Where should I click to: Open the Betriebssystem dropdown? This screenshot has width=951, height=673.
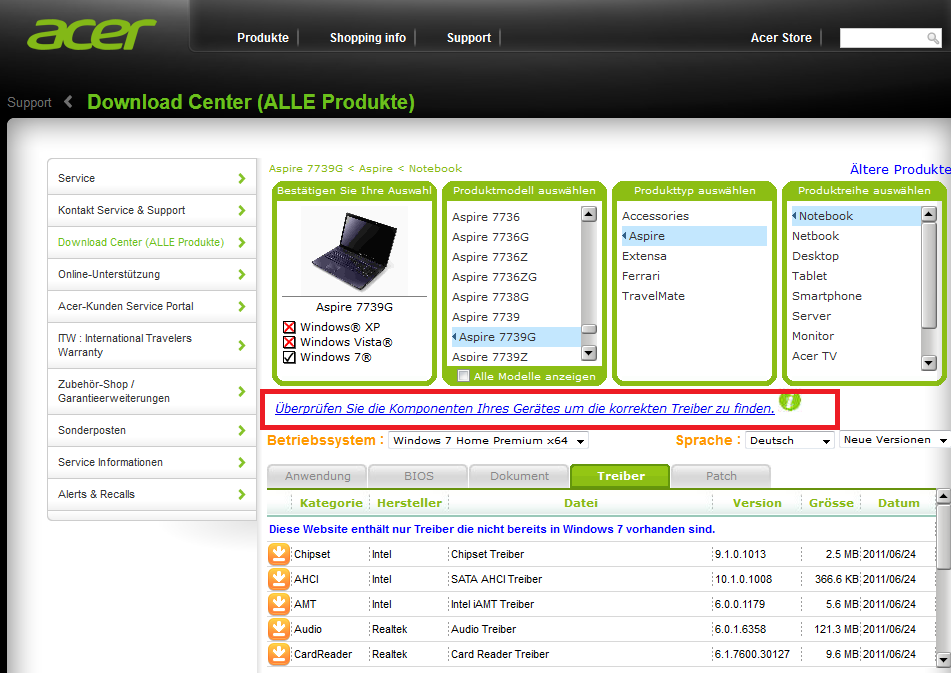(x=488, y=440)
